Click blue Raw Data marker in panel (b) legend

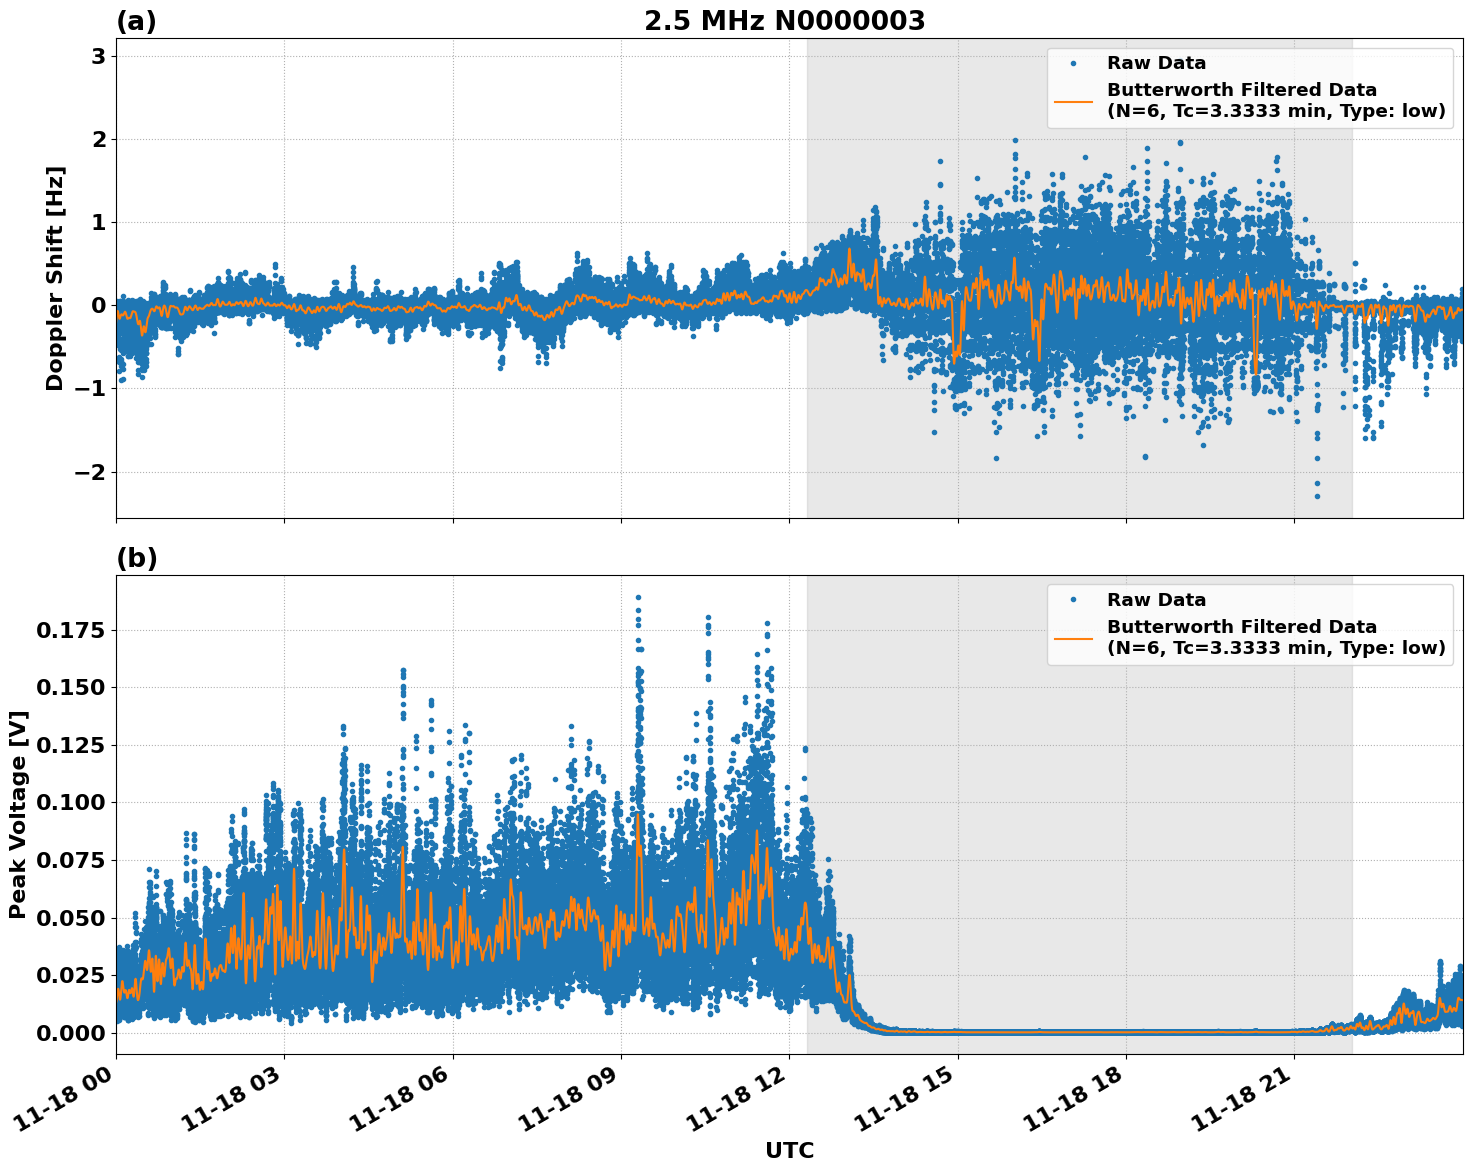pos(1073,600)
